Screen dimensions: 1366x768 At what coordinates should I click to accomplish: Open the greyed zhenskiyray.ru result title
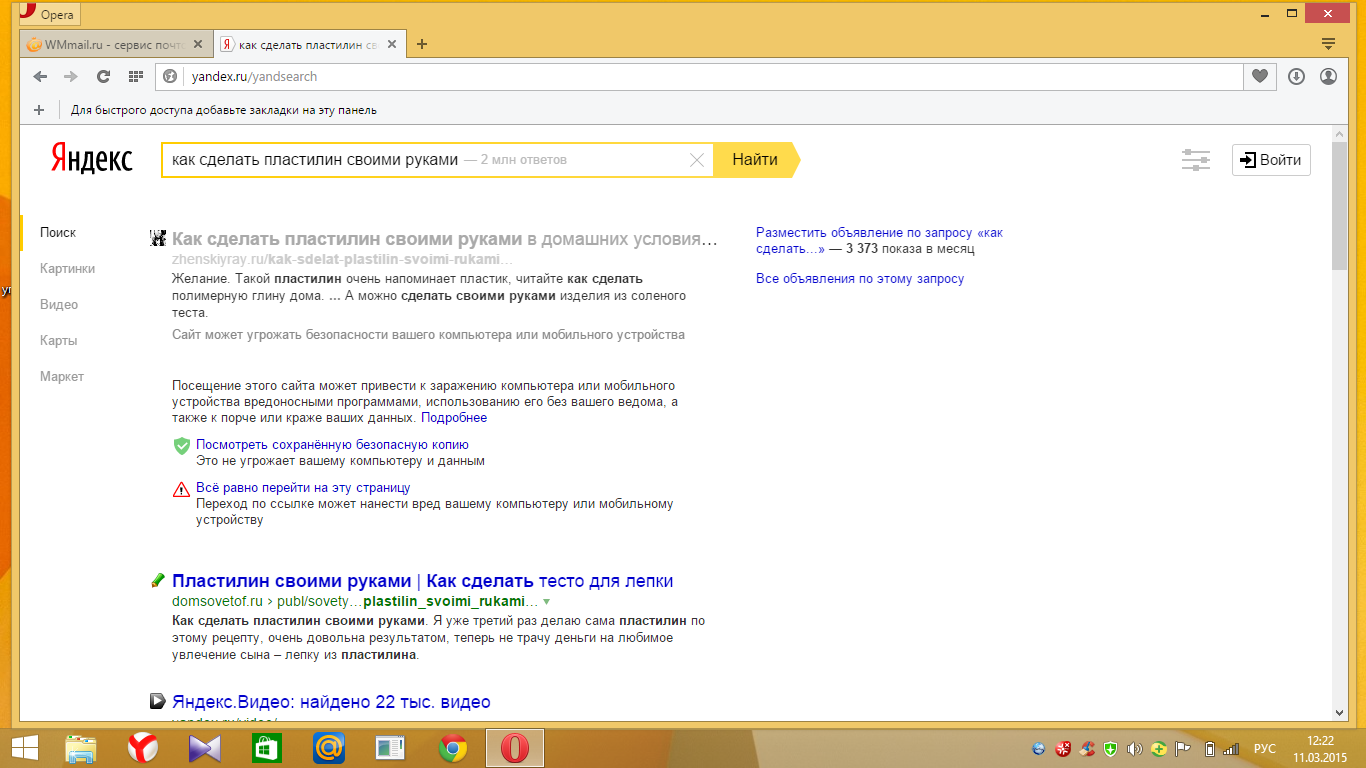pos(445,239)
